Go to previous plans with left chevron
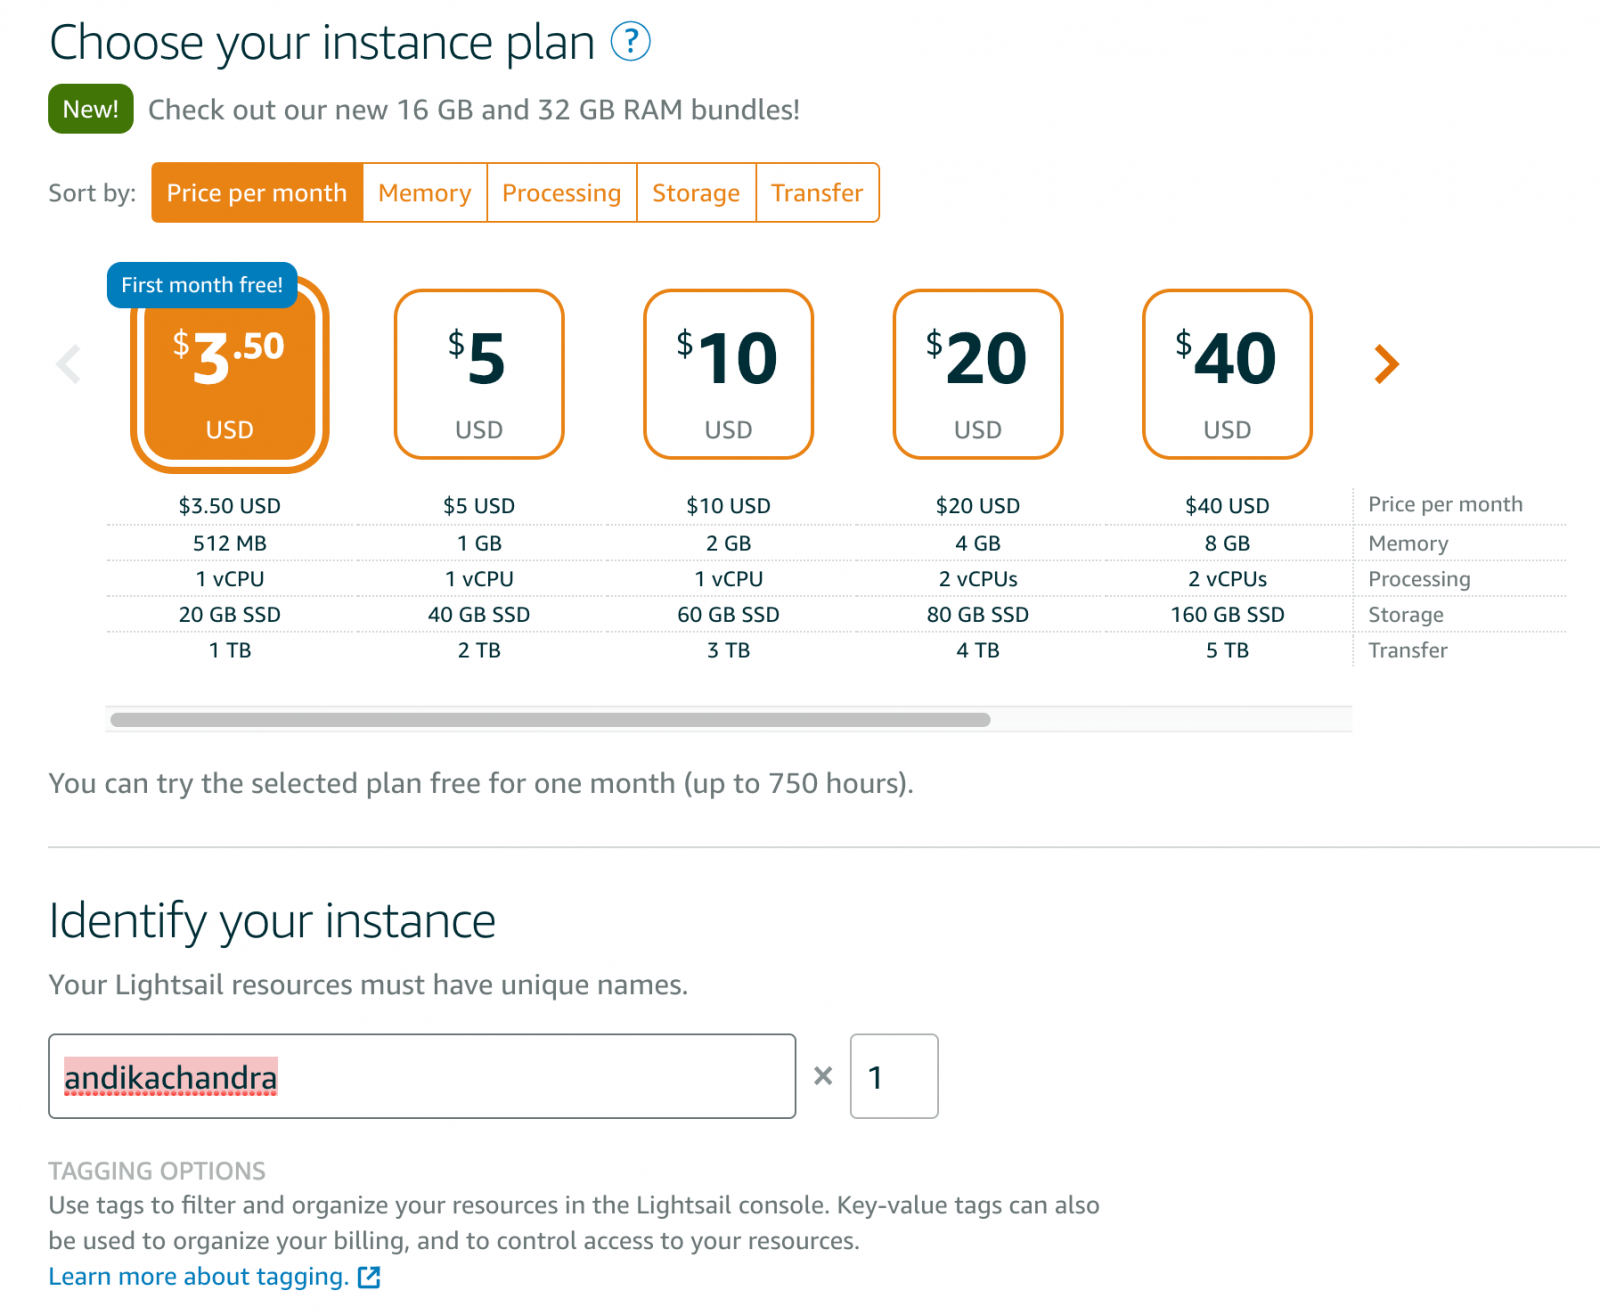 click(68, 364)
